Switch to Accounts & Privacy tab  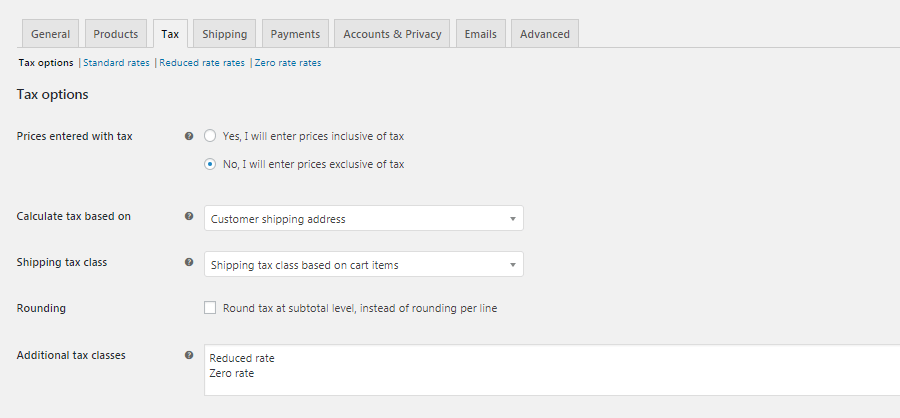coord(392,34)
